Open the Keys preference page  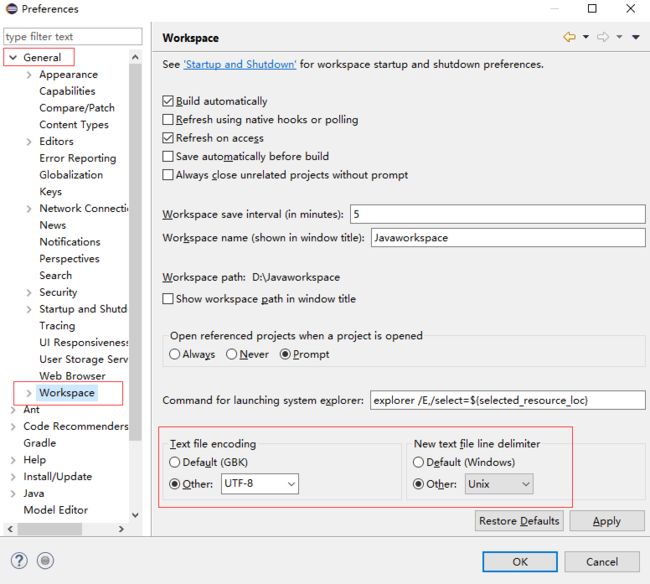pos(51,191)
